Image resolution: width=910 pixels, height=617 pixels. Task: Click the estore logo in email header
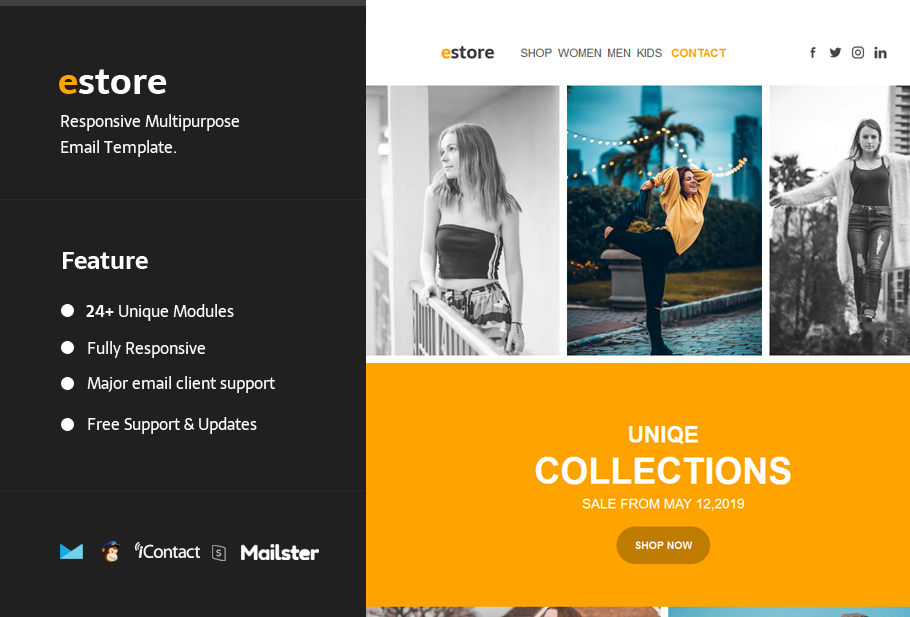pyautogui.click(x=468, y=53)
